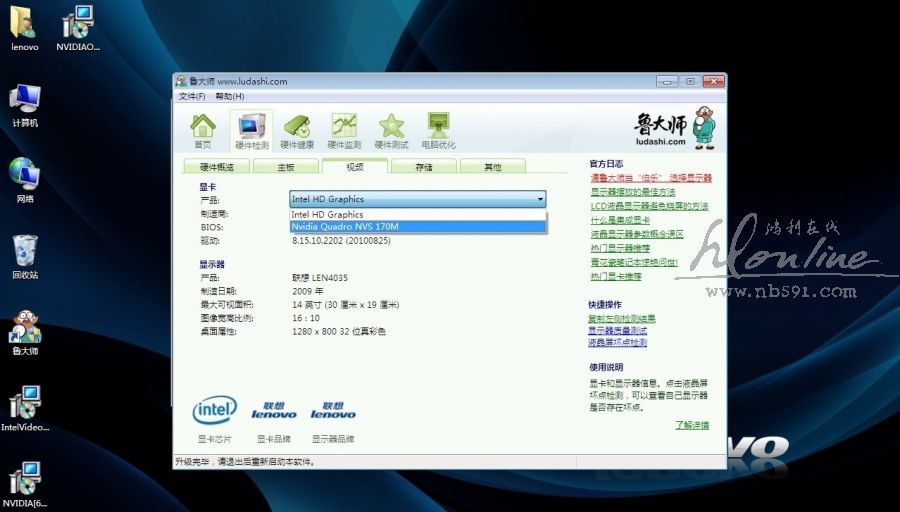Viewport: 900px width, 512px height.
Task: Open the 热门显示器推荐 link
Action: [620, 248]
